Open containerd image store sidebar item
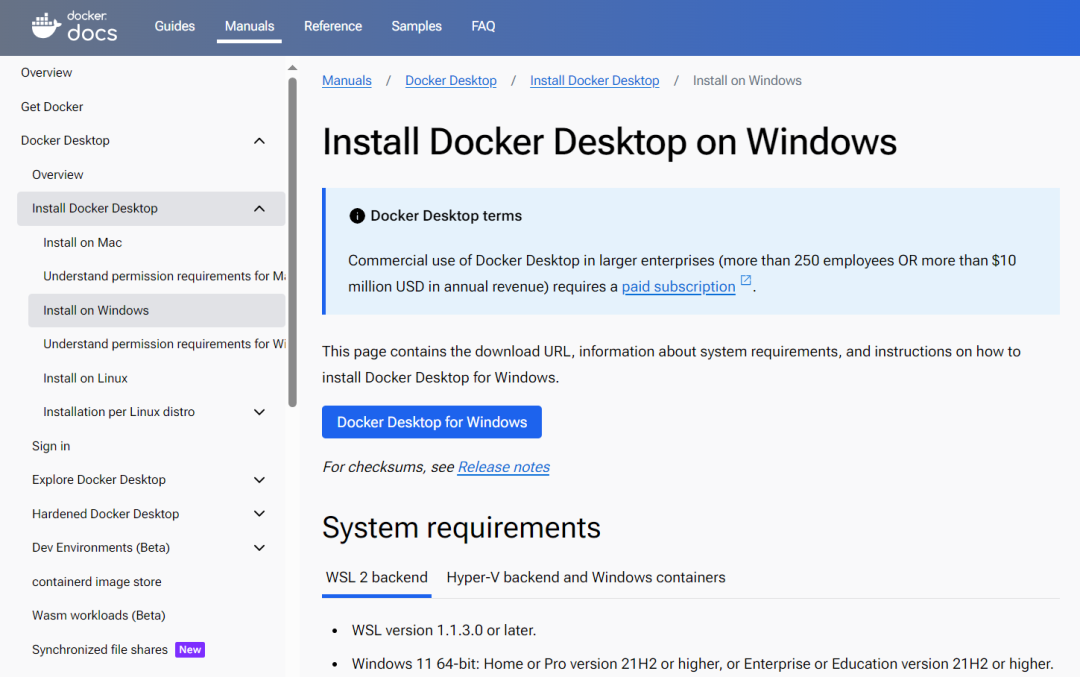 coord(96,582)
